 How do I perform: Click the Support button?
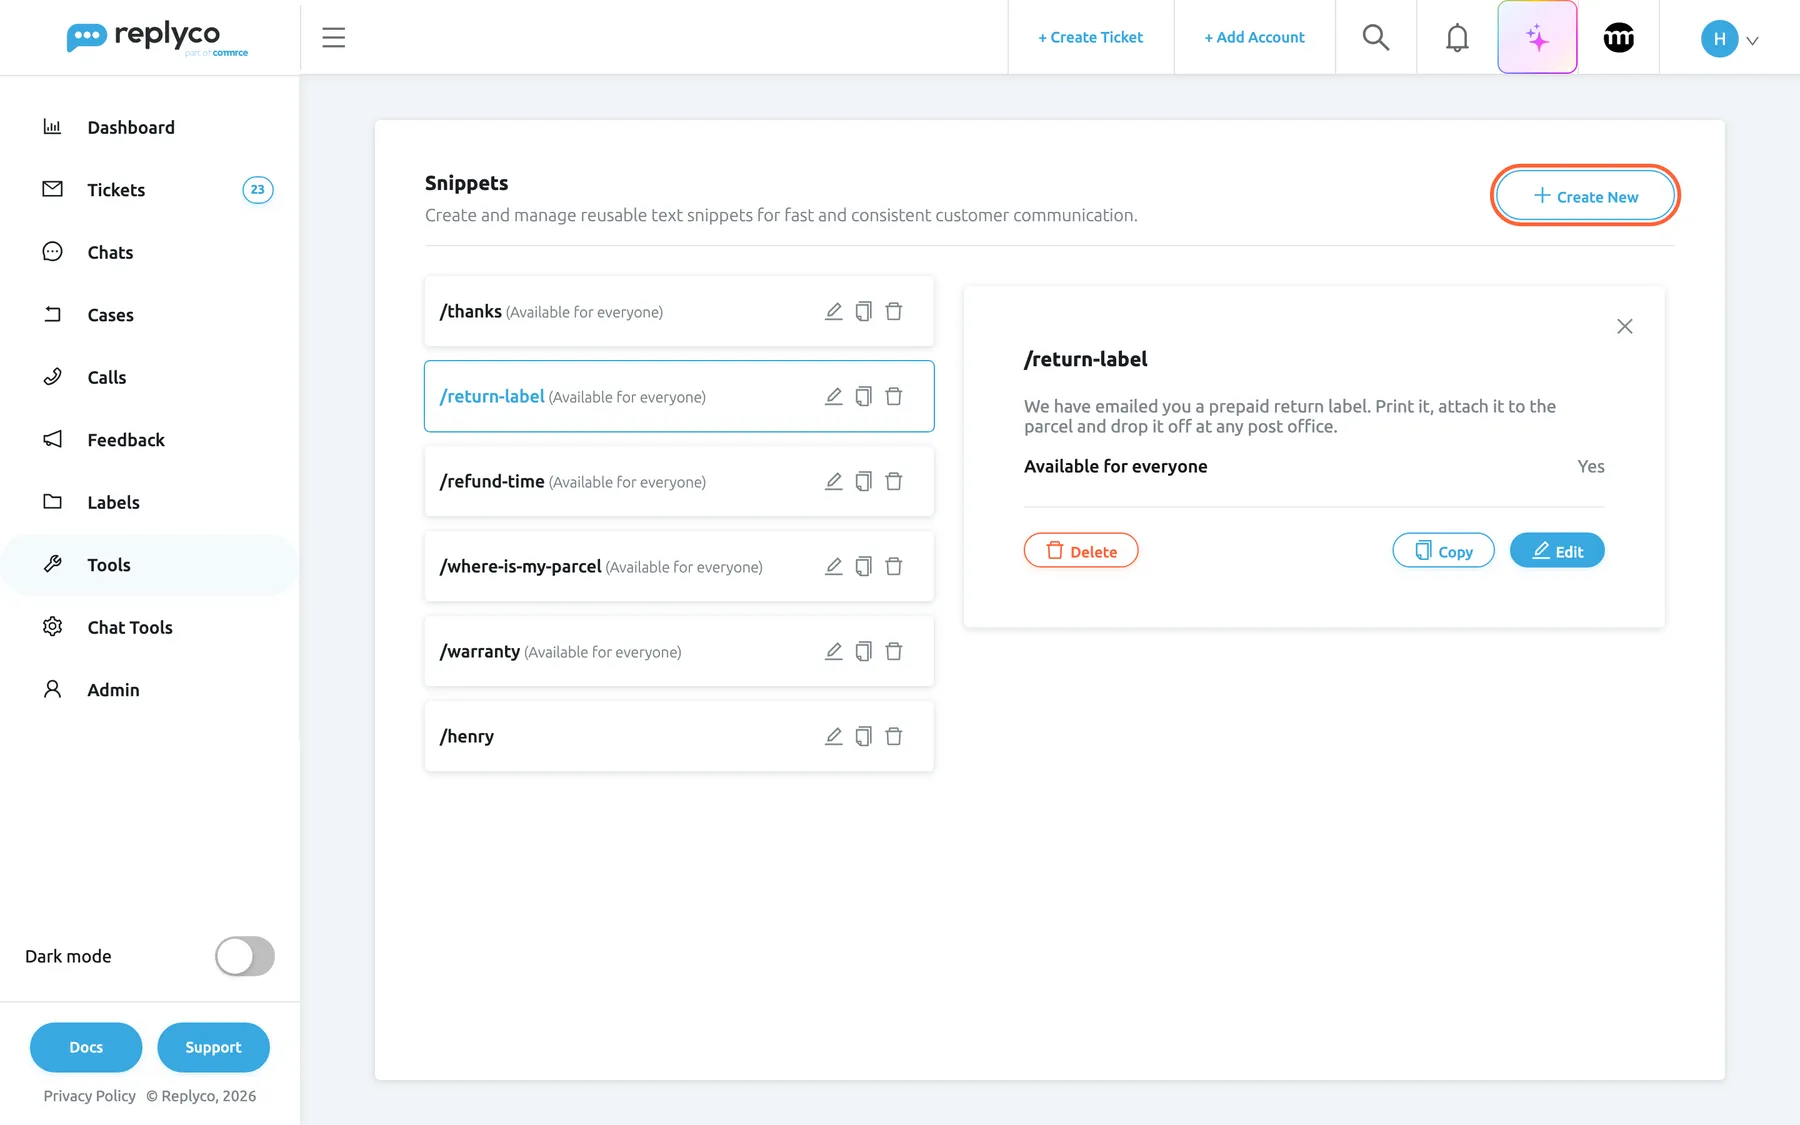point(213,1047)
